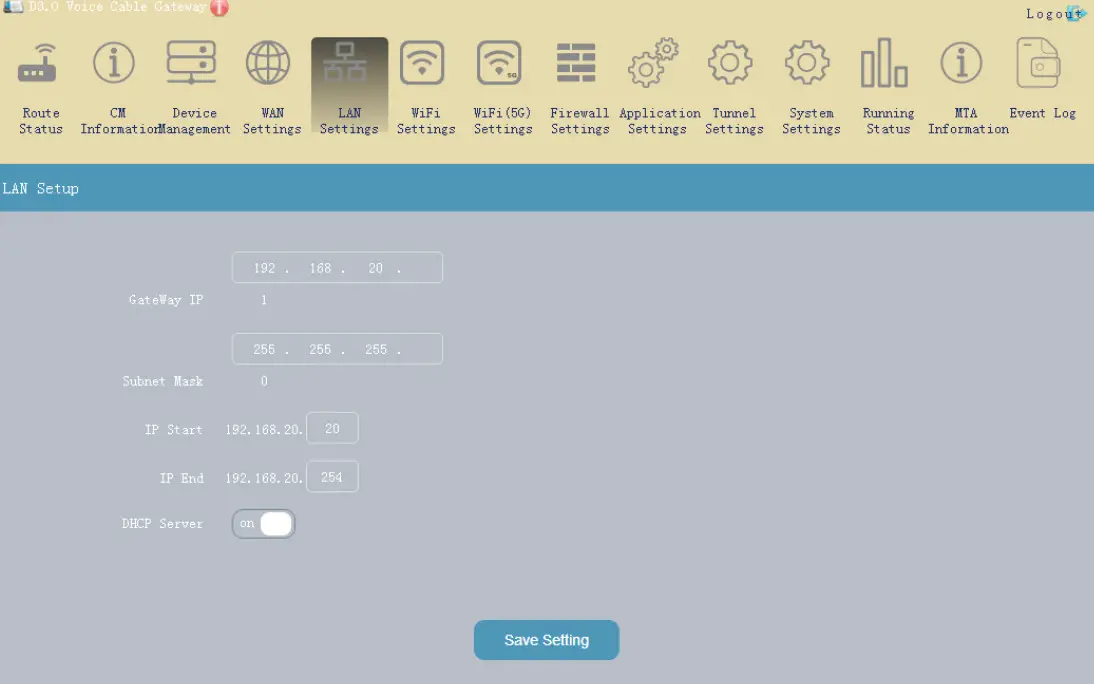Click the LAN Setup section header text

[x=40, y=188]
